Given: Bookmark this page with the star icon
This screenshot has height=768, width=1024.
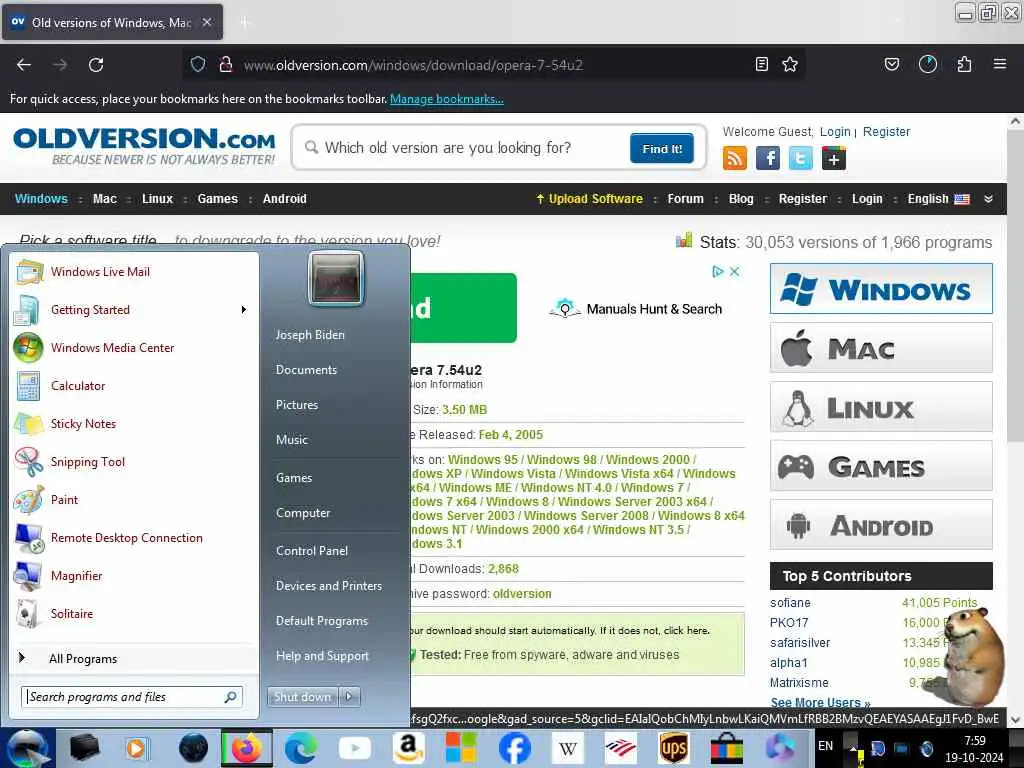Looking at the screenshot, I should click(790, 64).
